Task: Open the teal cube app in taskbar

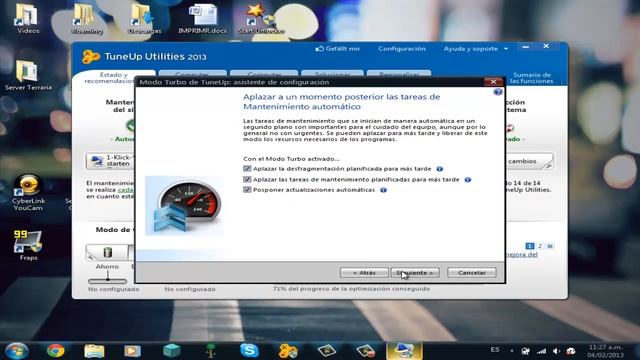Action: pyautogui.click(x=171, y=351)
